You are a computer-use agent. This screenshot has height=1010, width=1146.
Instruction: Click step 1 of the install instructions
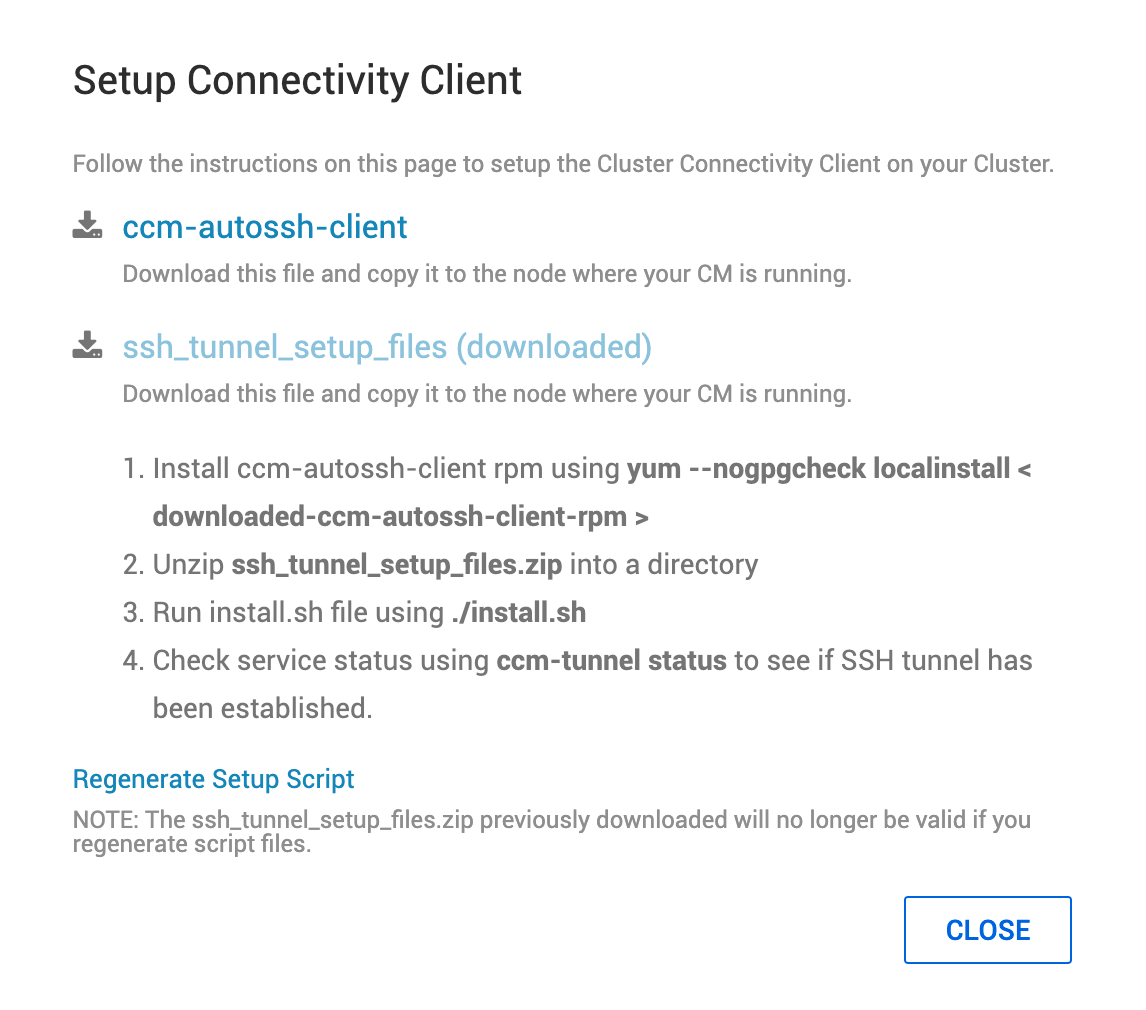590,492
